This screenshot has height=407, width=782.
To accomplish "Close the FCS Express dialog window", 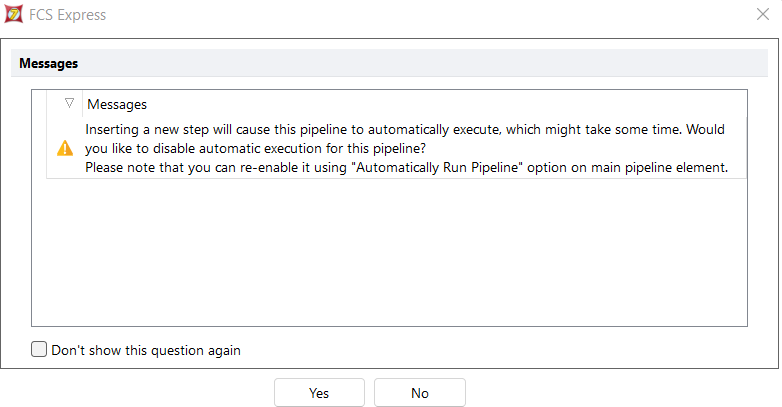I will click(763, 15).
